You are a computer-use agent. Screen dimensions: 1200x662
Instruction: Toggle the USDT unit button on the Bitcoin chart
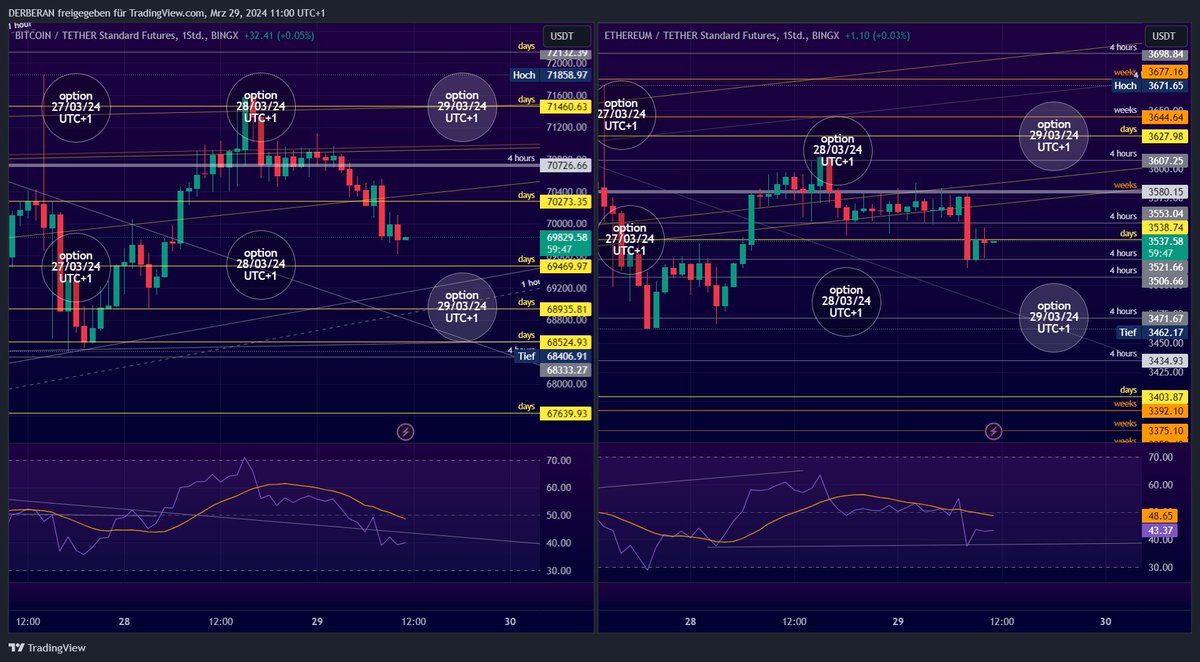click(x=563, y=35)
